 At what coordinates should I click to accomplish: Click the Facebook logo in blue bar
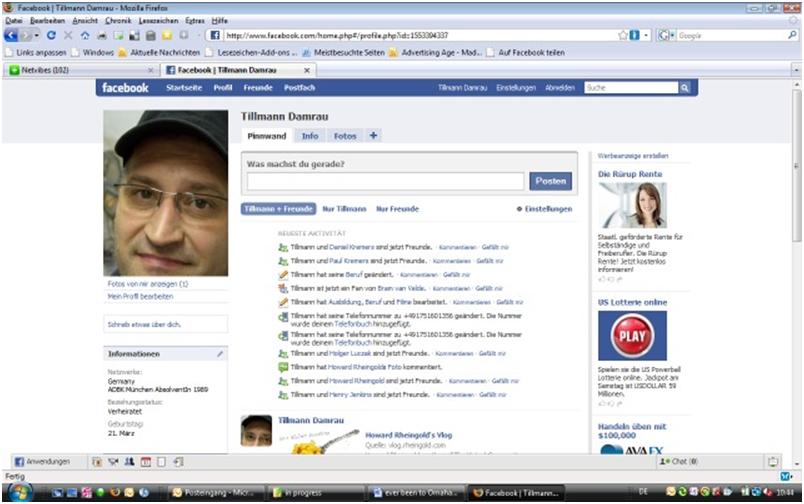point(125,88)
